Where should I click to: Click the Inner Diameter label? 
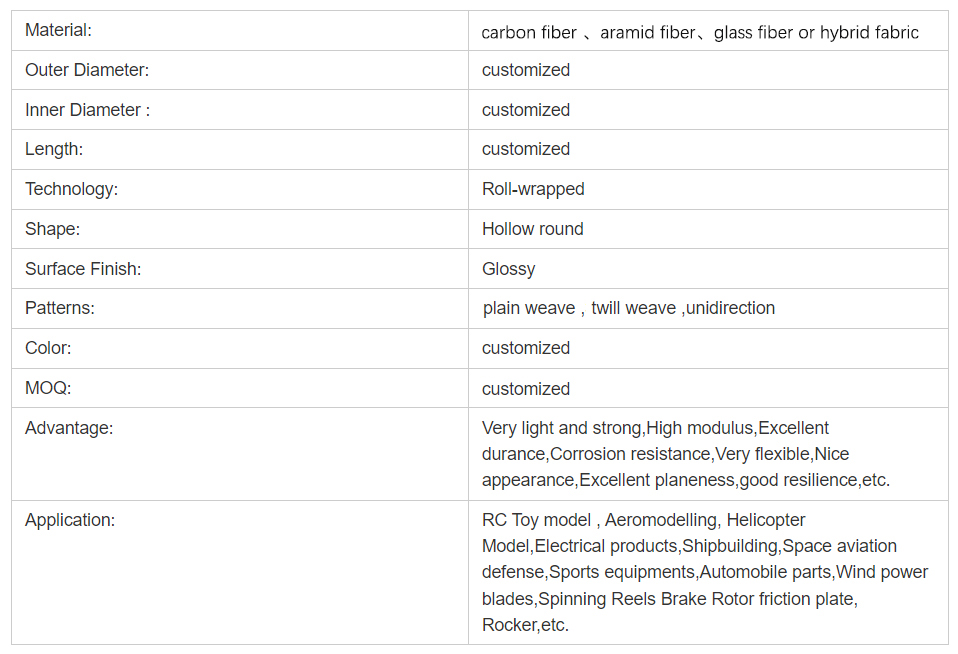[x=87, y=110]
